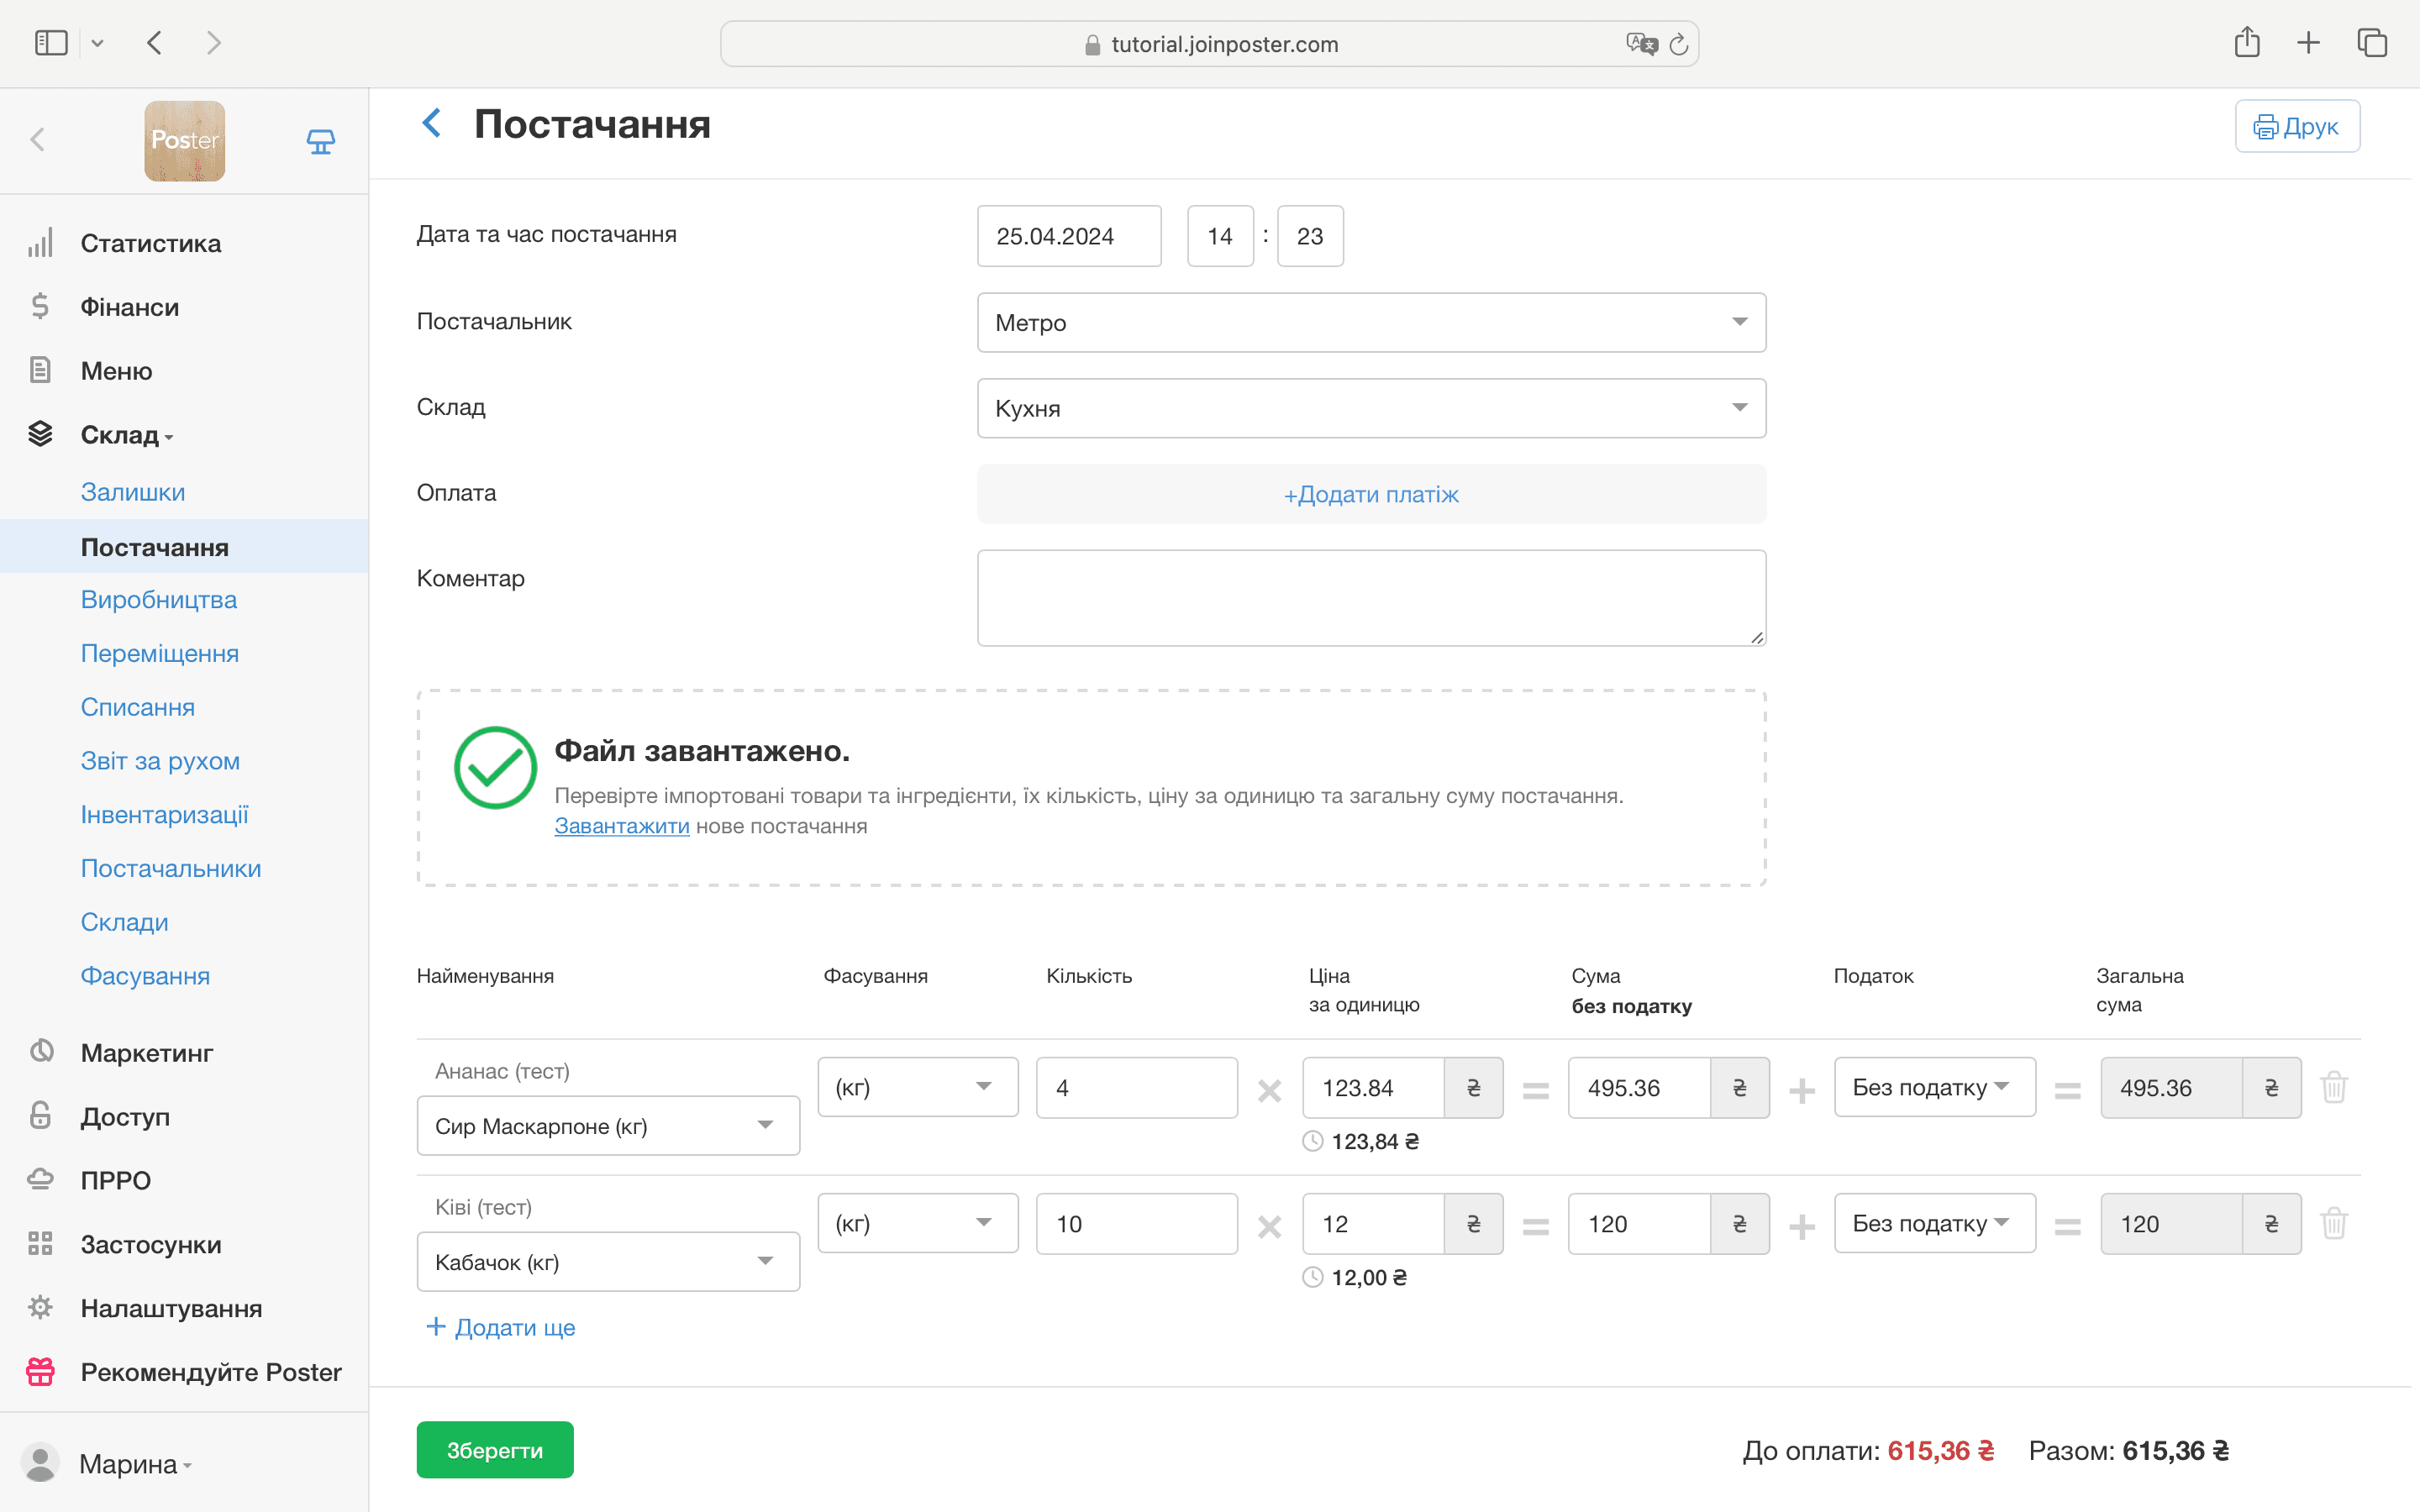The width and height of the screenshot is (2420, 1512).
Task: Open Фасування in the sidebar
Action: tap(146, 976)
